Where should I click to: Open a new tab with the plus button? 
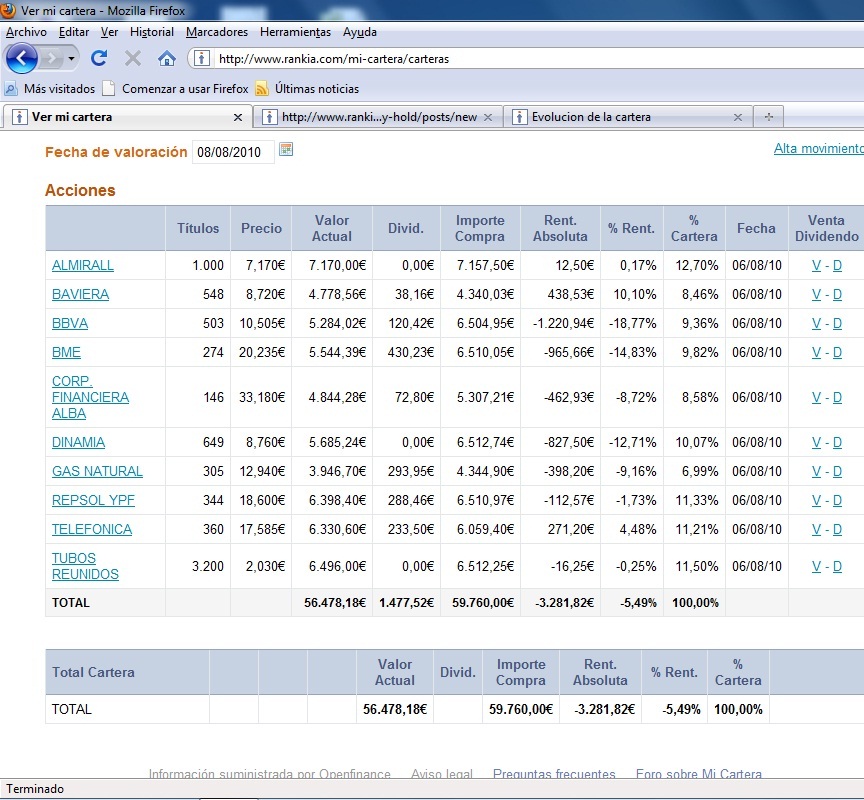(768, 117)
